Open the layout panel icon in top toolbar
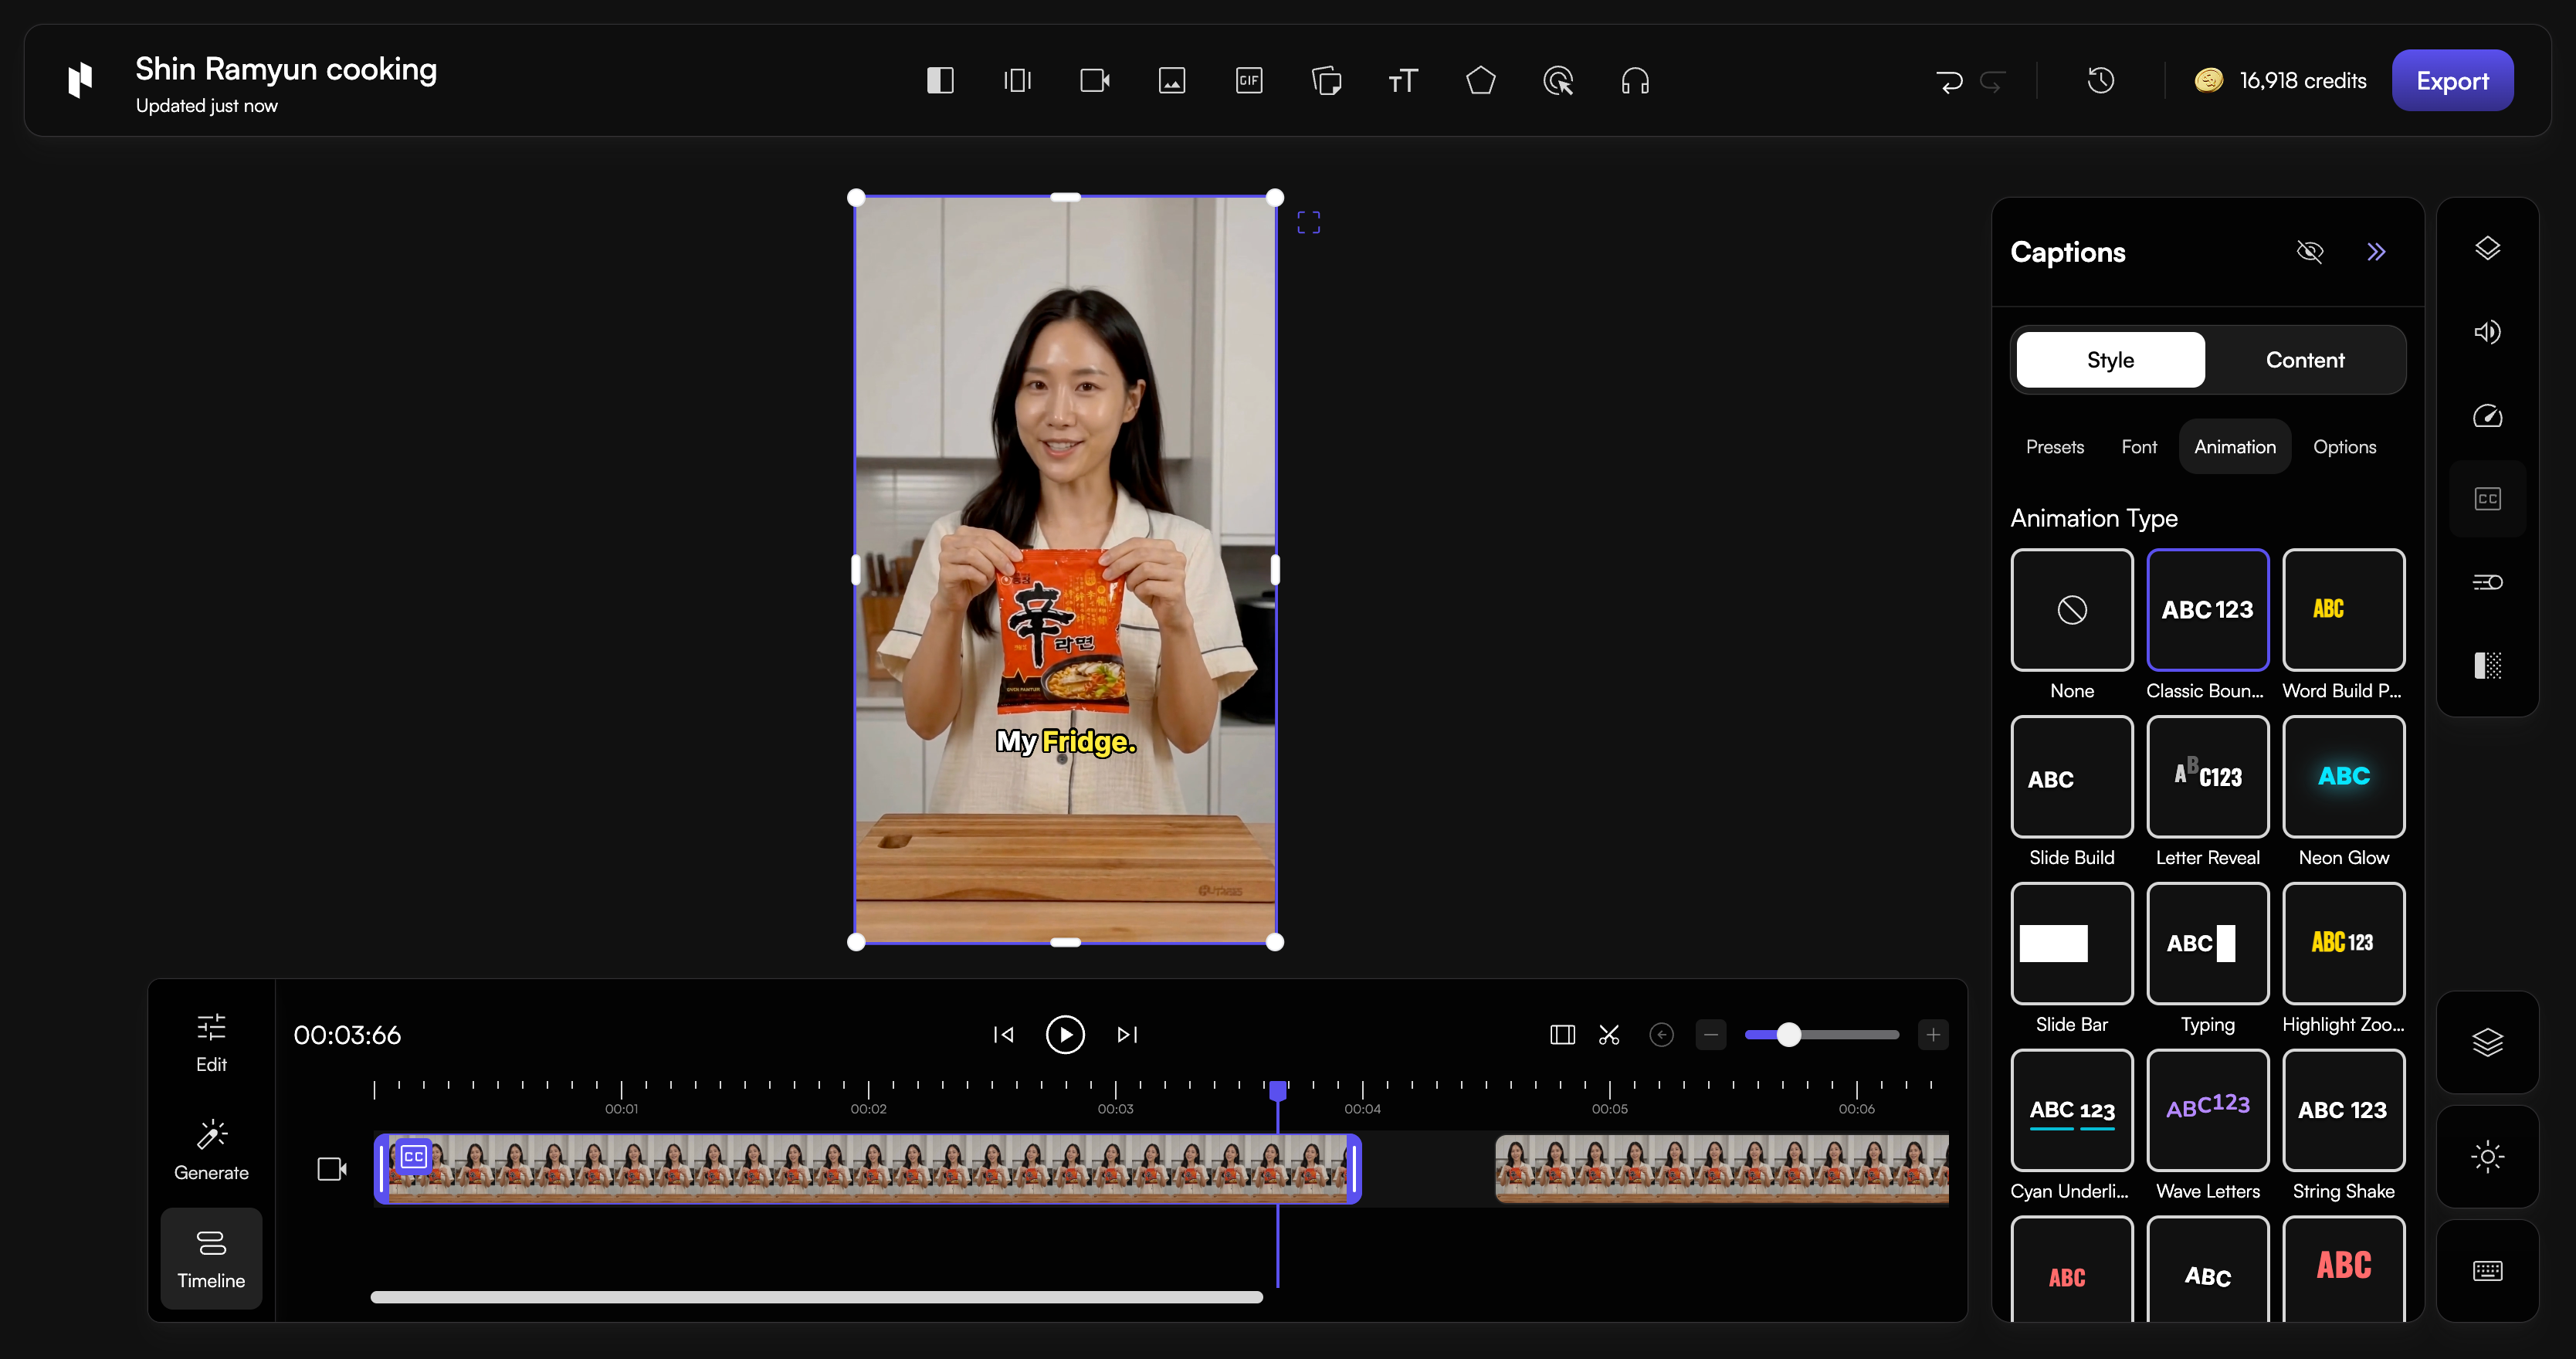The height and width of the screenshot is (1359, 2576). [940, 80]
